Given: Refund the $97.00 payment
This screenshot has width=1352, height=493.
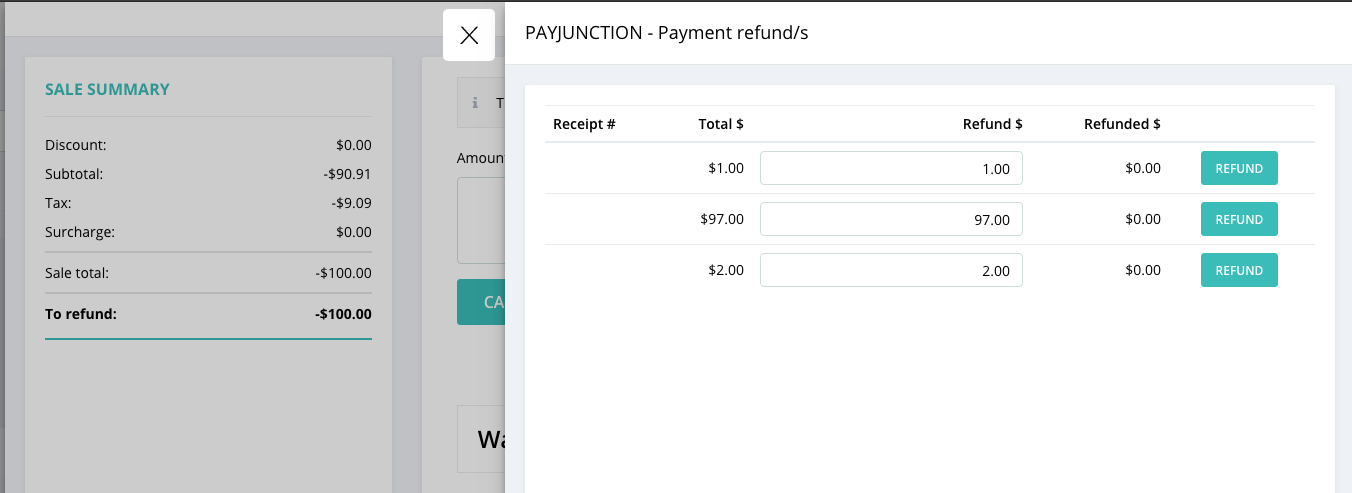Looking at the screenshot, I should [x=1239, y=219].
